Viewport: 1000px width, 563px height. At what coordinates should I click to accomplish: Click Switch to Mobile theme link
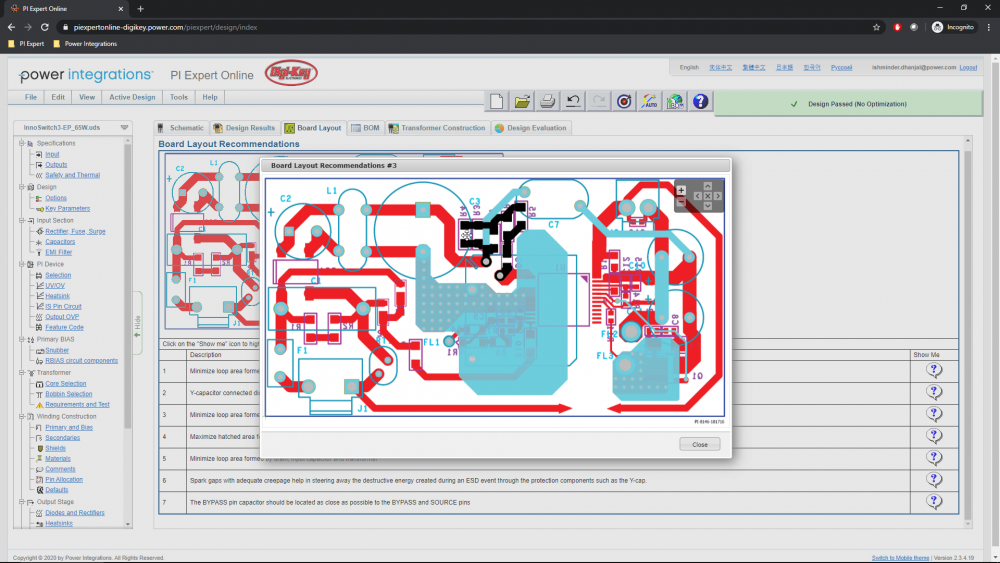[901, 558]
